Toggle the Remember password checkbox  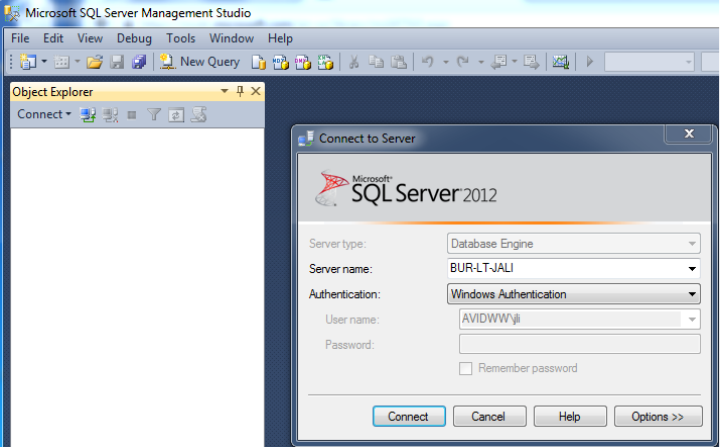(x=466, y=368)
